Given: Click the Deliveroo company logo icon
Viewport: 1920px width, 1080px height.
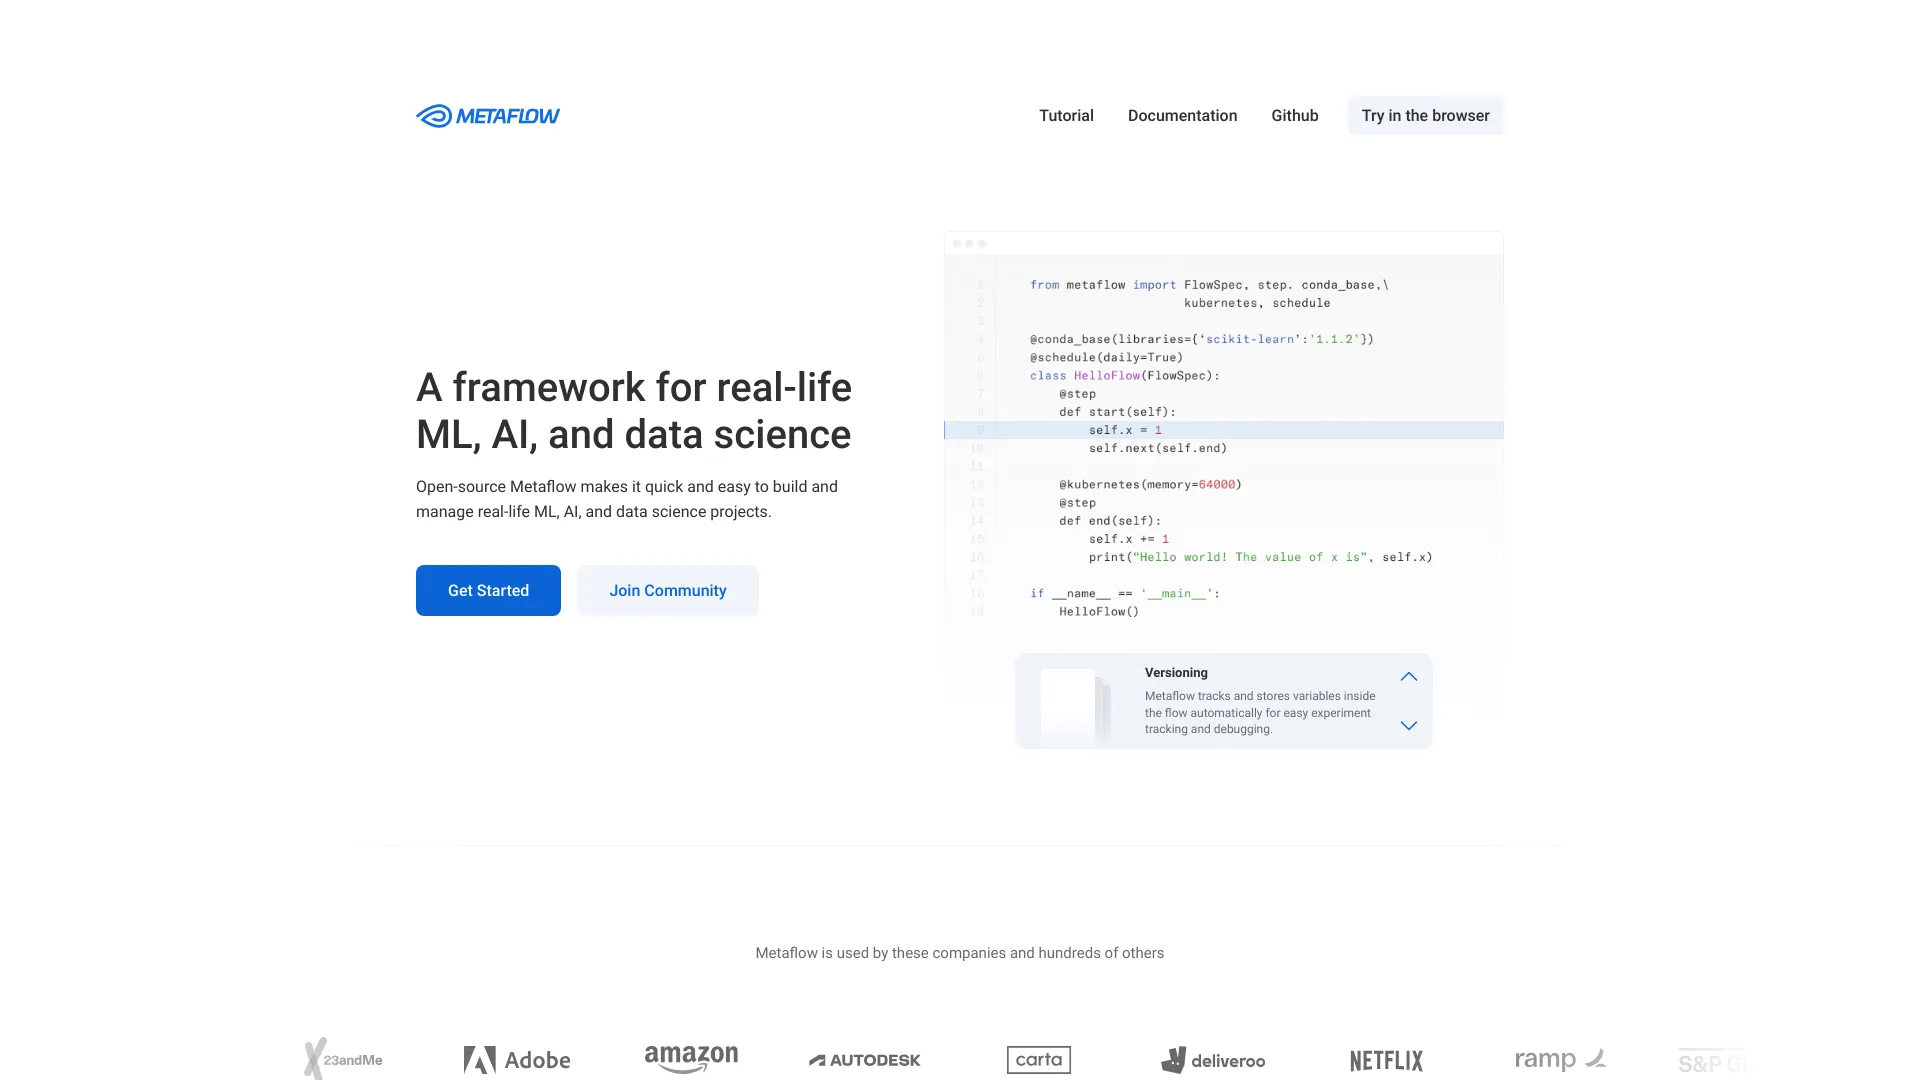Looking at the screenshot, I should [1171, 1058].
